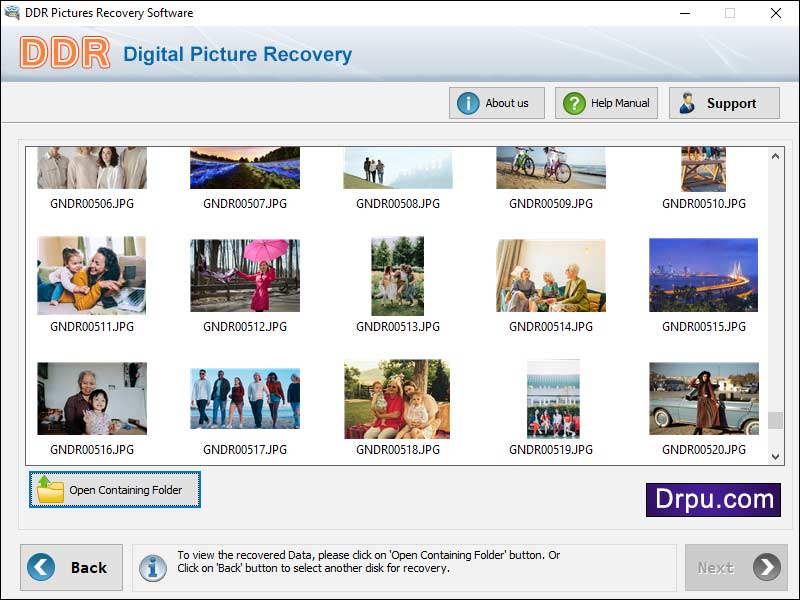Select the GNDR00520.JPG classic car thumbnail
The image size is (800, 600).
click(702, 398)
